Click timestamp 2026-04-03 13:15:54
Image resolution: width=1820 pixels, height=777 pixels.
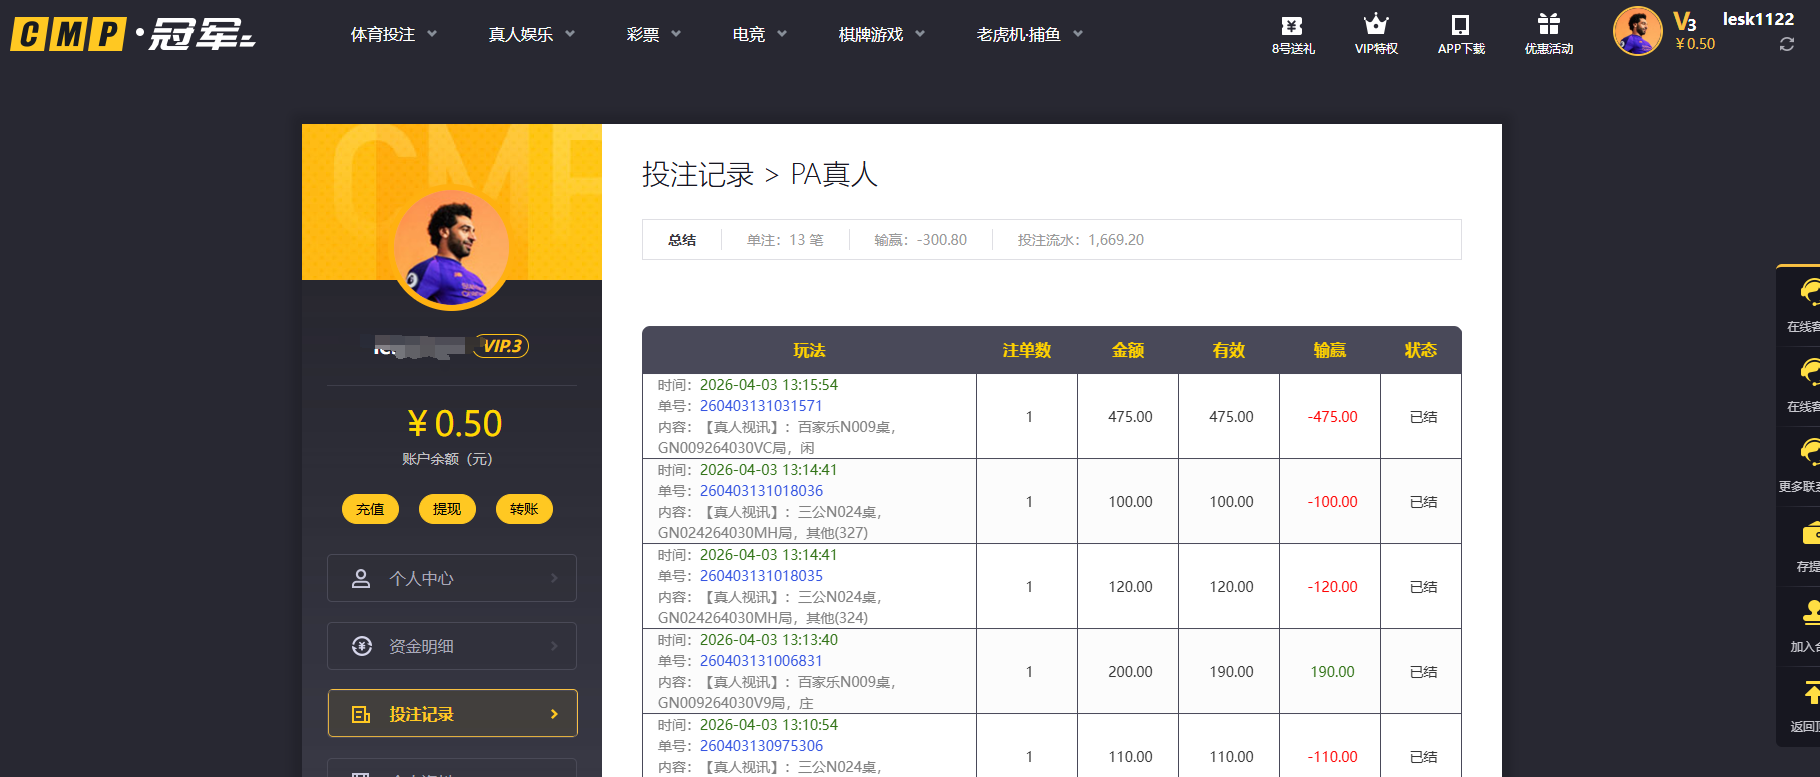pos(769,385)
